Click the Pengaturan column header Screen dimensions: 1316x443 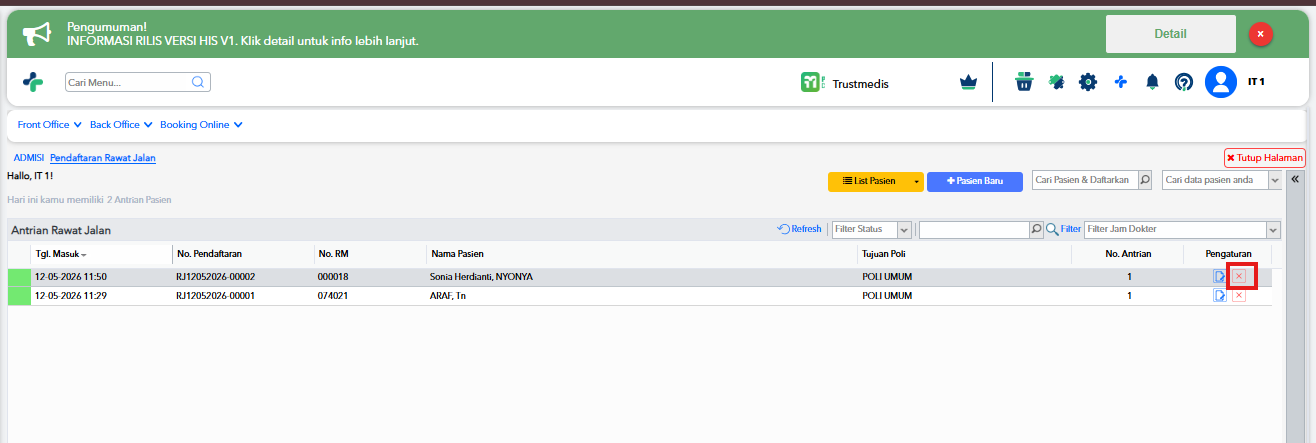coord(1228,254)
